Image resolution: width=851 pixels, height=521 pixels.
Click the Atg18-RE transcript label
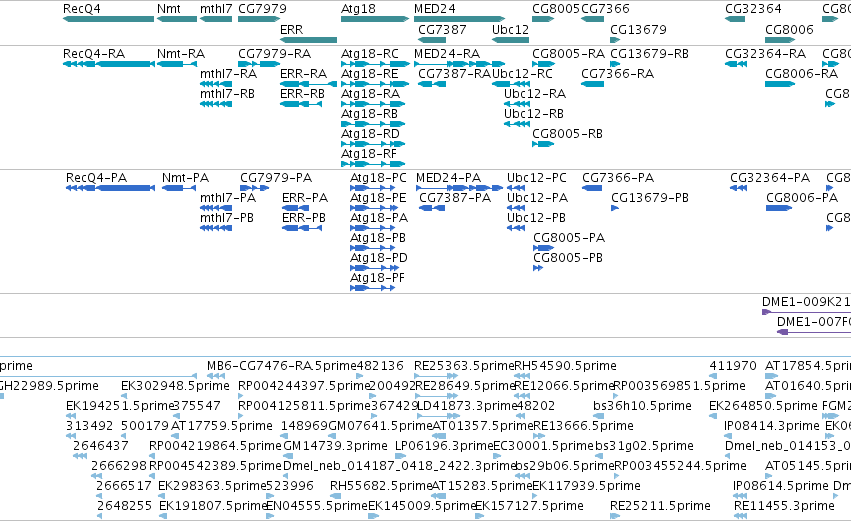coord(370,74)
